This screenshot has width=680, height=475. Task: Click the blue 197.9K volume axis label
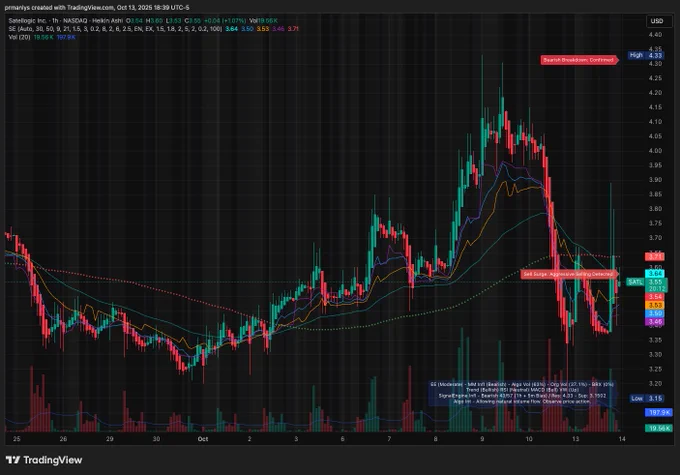click(x=659, y=412)
